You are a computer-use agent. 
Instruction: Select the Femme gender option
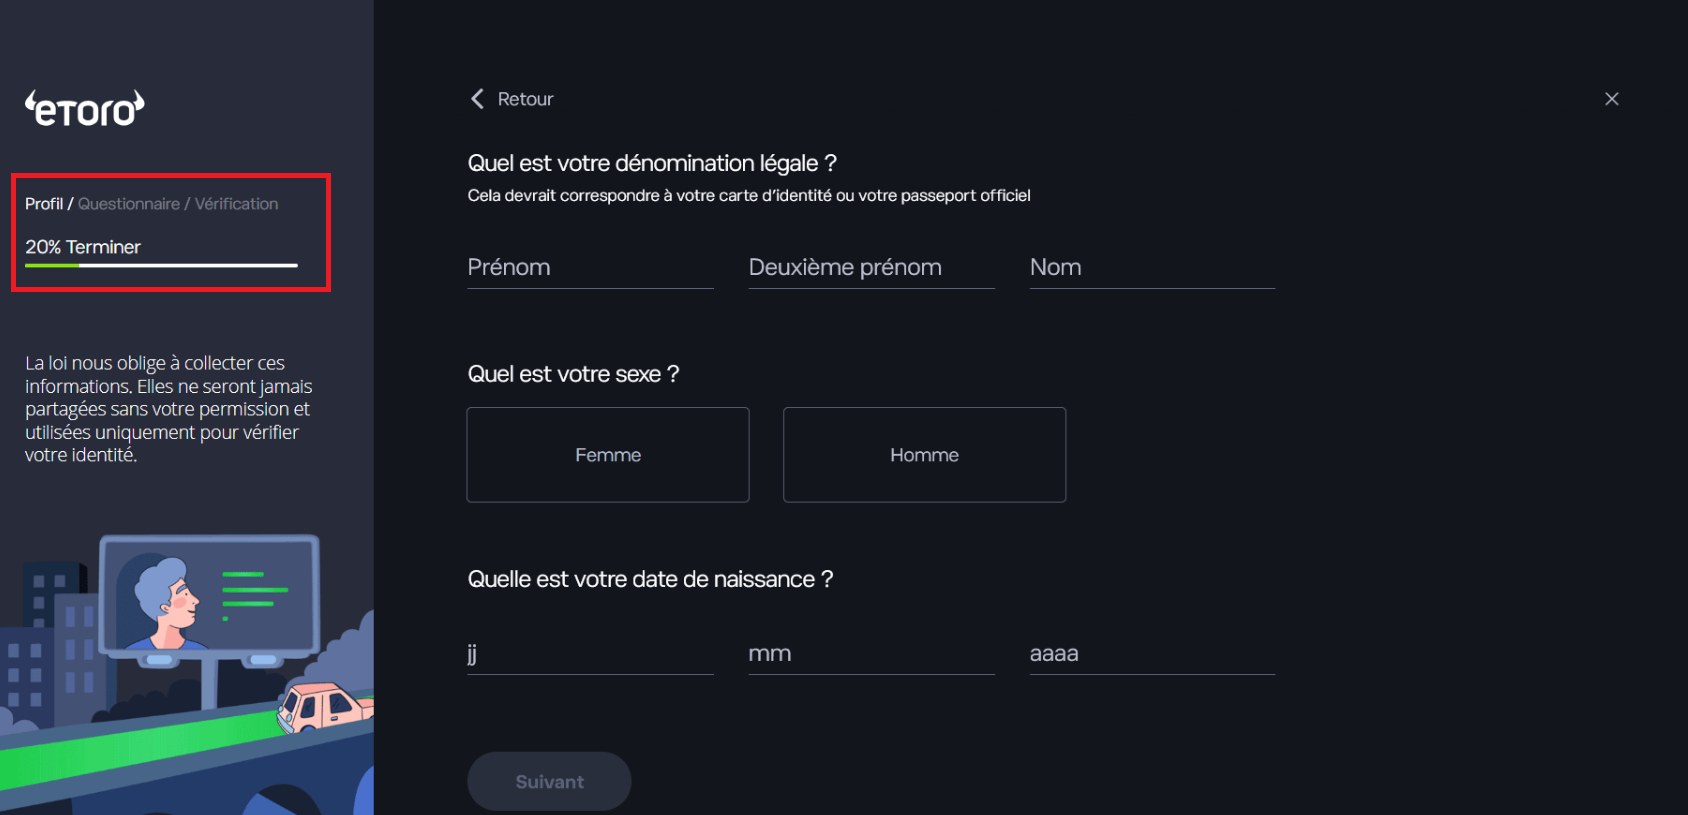607,454
